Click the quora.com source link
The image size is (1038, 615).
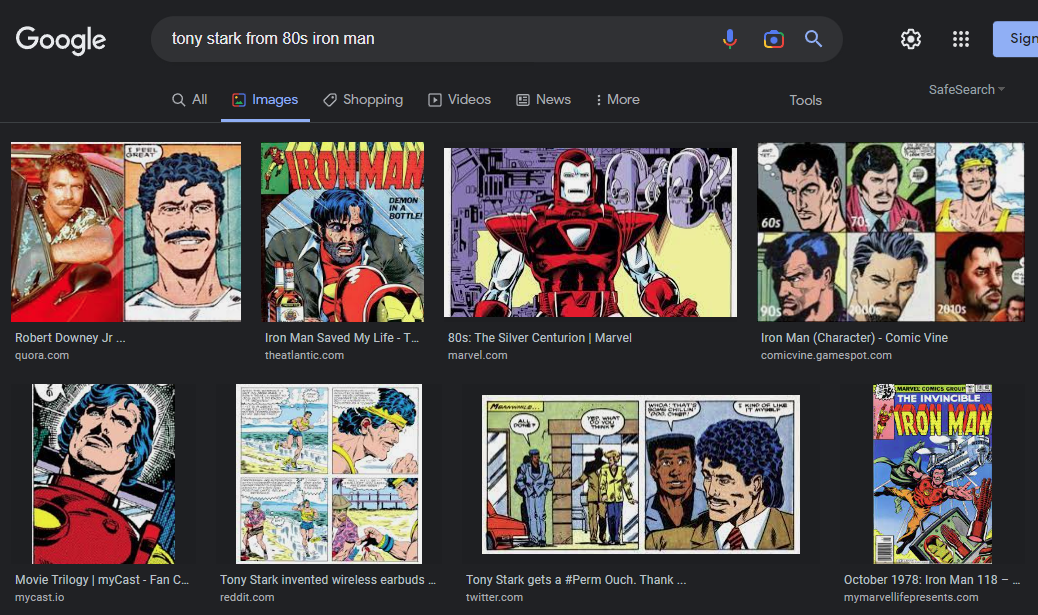(x=42, y=355)
